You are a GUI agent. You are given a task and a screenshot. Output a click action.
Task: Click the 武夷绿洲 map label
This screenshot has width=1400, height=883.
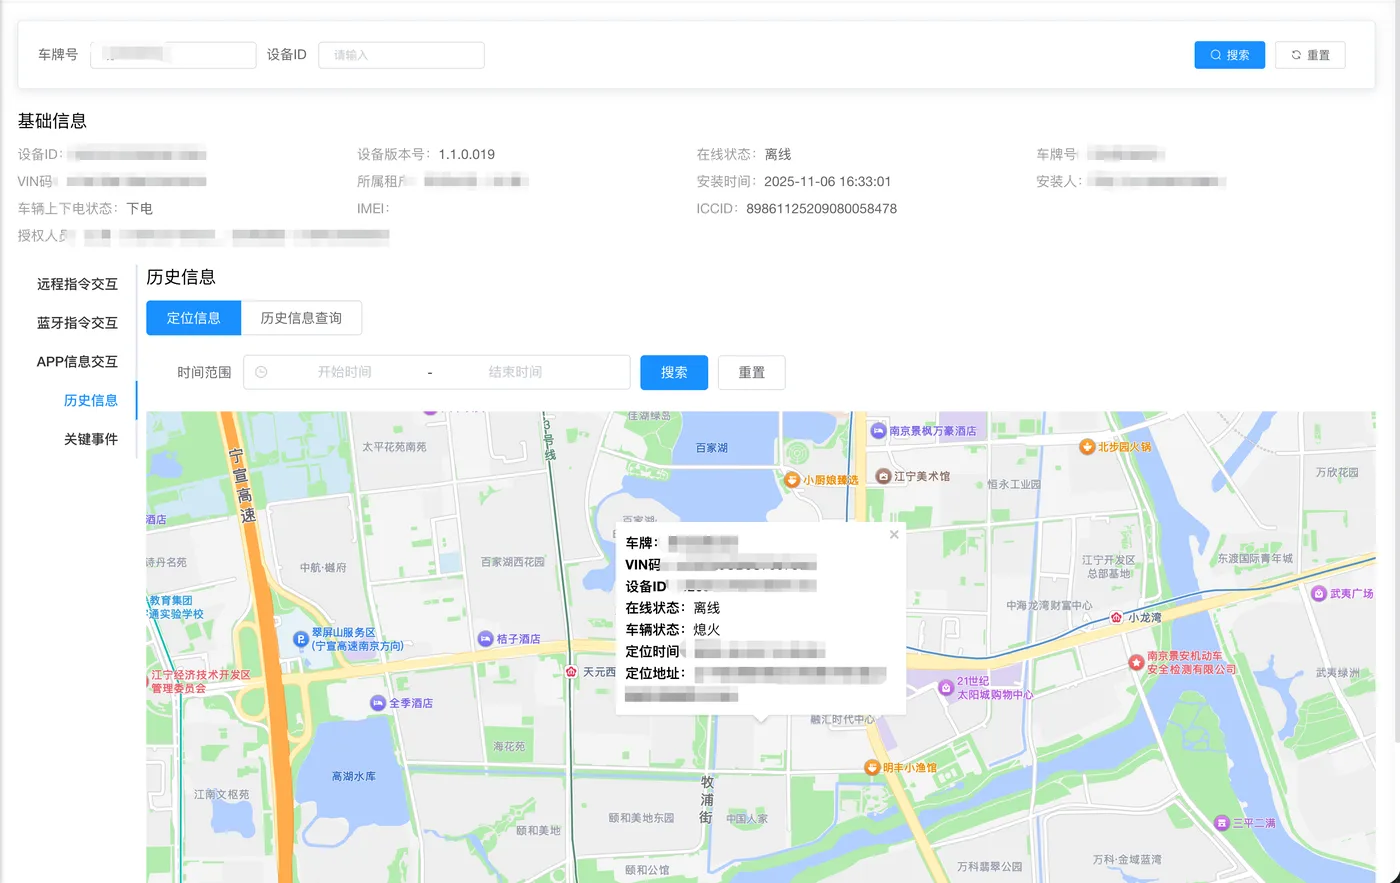point(1338,673)
